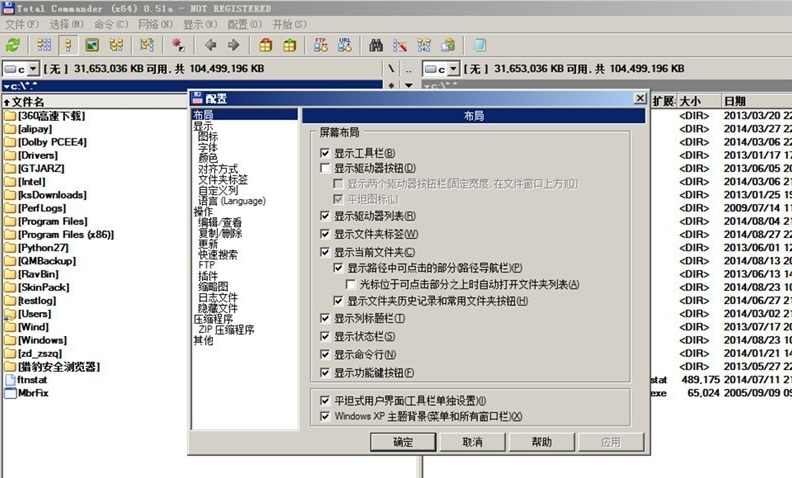The image size is (792, 478).
Task: Select the full details view toolbar icon
Action: (68, 45)
